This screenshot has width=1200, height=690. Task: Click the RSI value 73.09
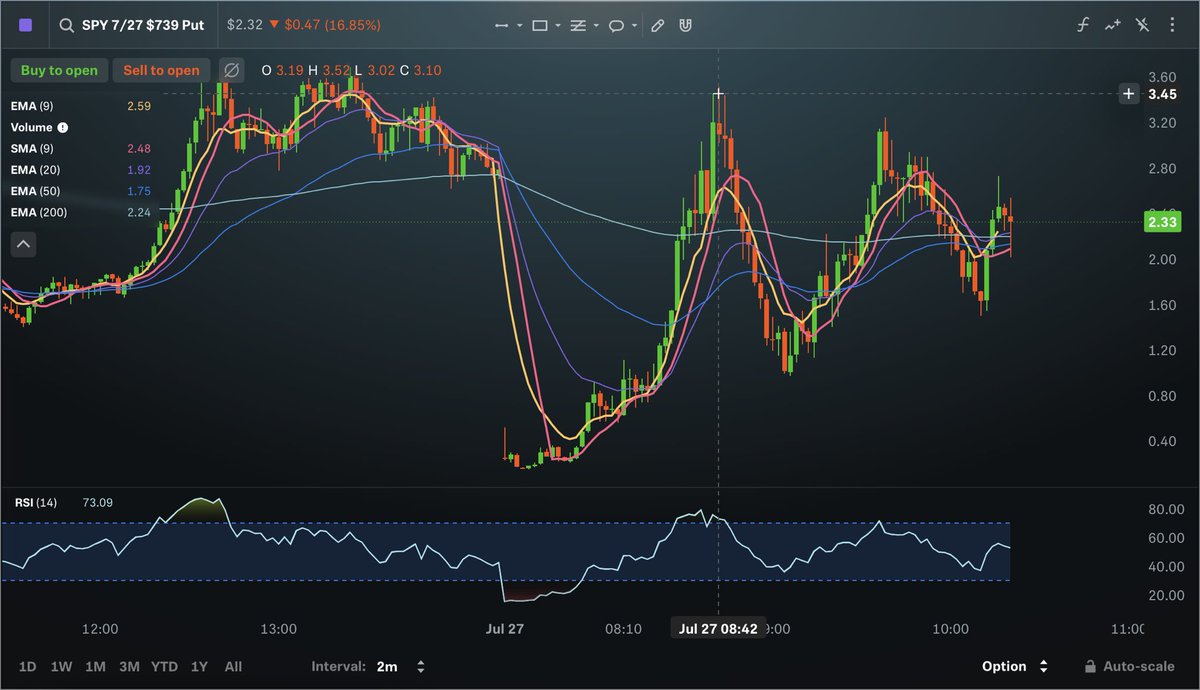[x=99, y=502]
